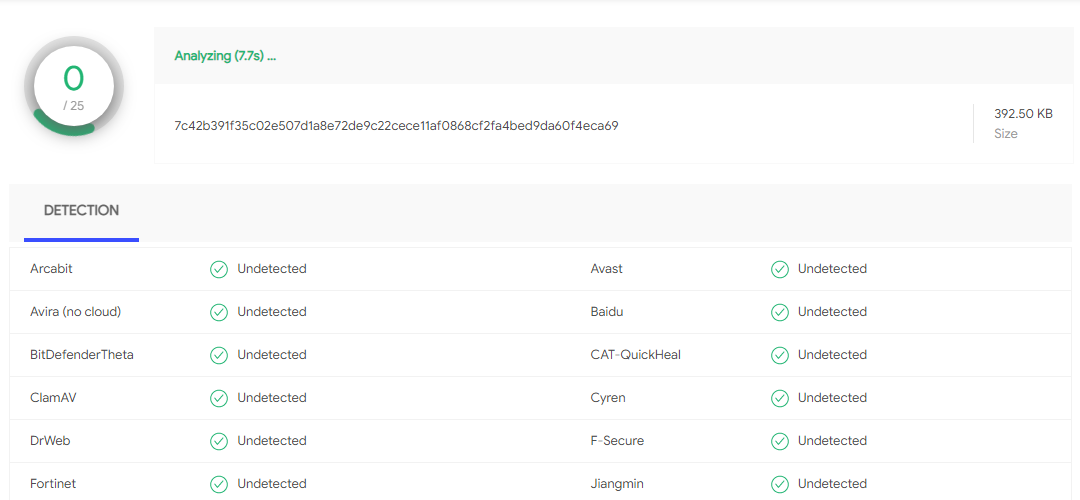This screenshot has width=1080, height=500.
Task: Click the Avira (no cloud) engine name
Action: pyautogui.click(x=76, y=311)
